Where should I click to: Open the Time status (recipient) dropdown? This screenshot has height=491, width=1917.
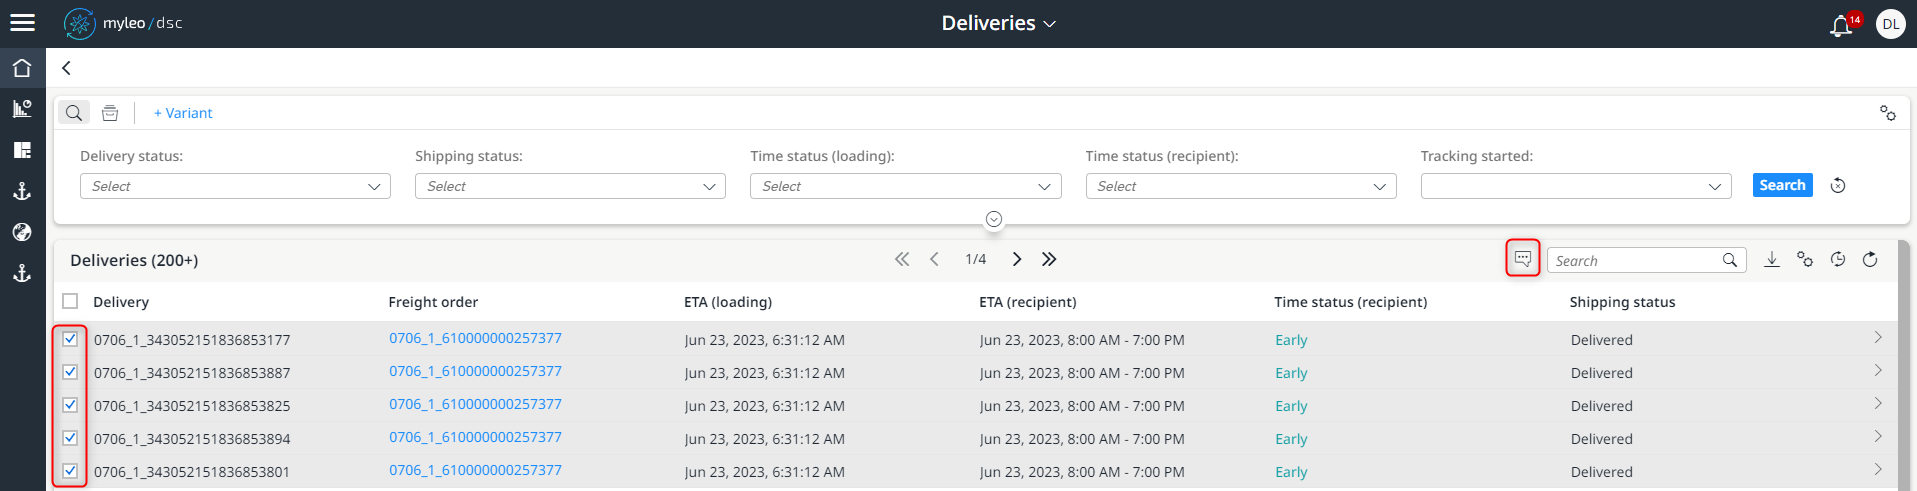(x=1241, y=186)
